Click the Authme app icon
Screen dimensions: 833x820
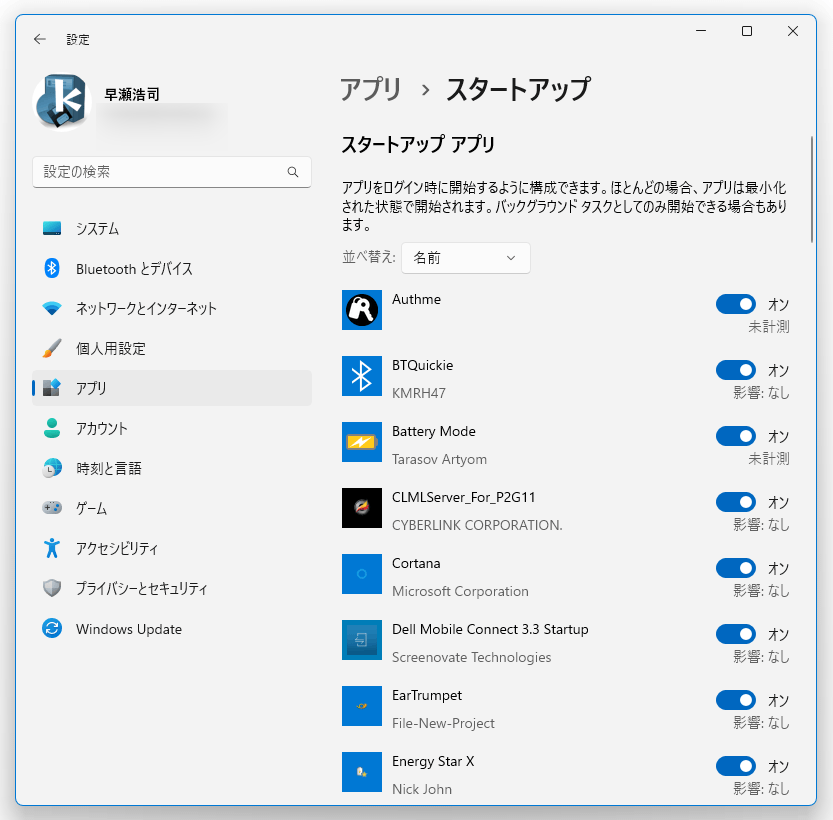point(362,310)
